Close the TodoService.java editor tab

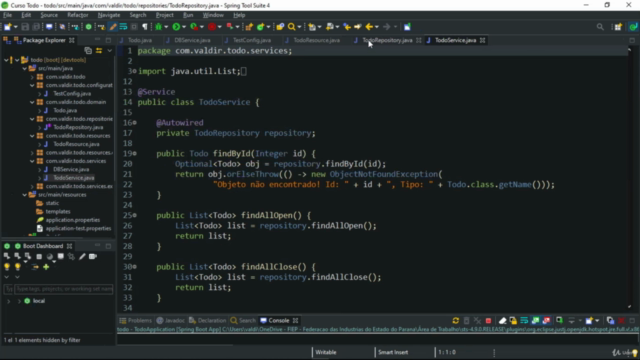[482, 40]
